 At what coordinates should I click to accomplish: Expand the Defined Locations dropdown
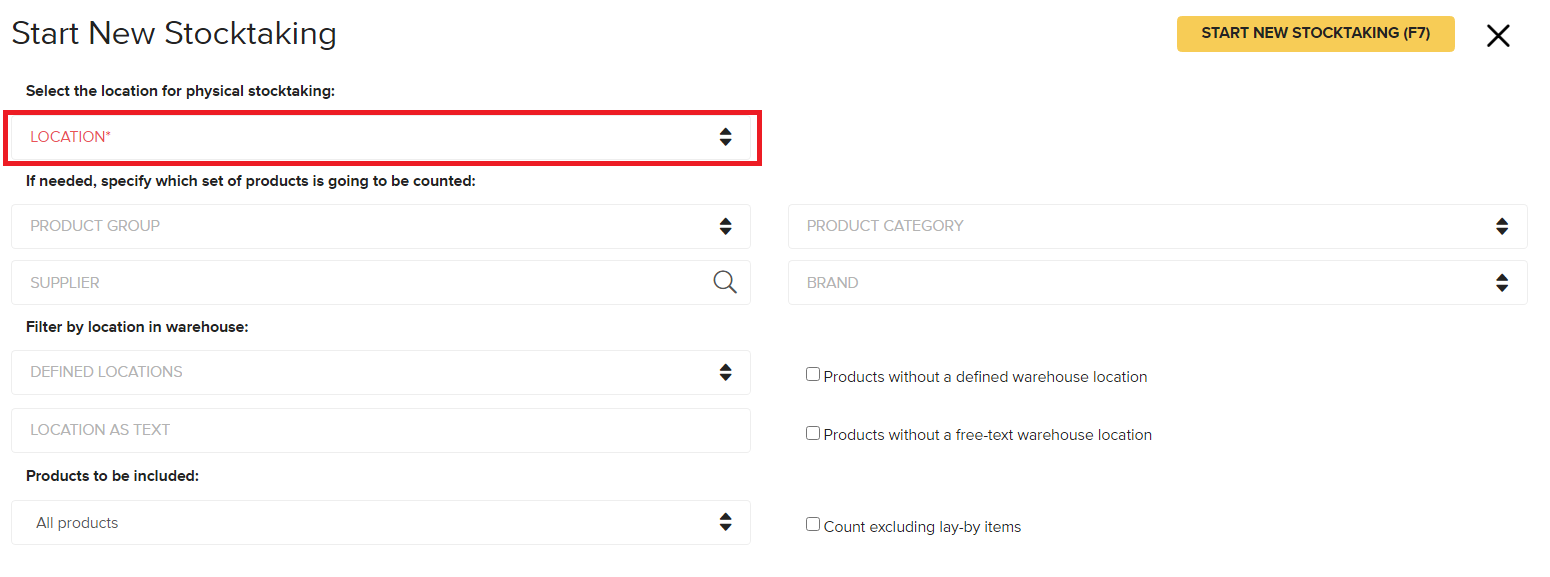click(381, 372)
